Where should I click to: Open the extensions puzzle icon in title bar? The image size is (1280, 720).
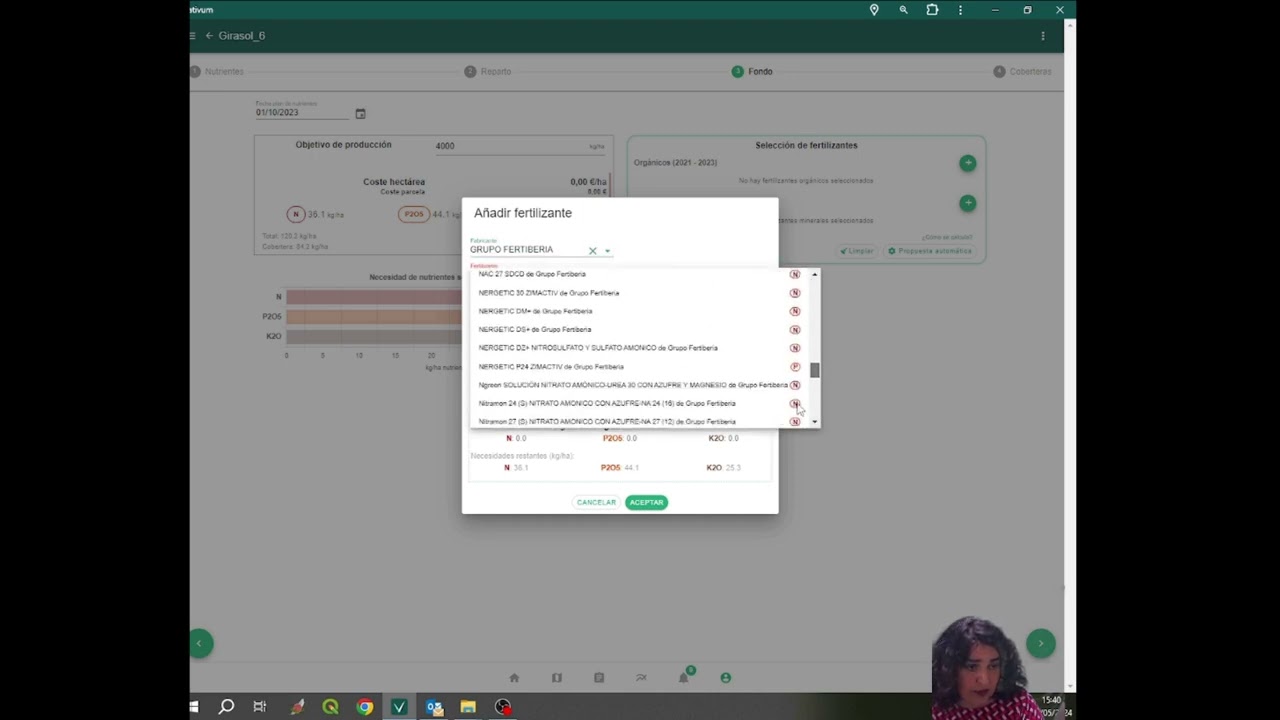coord(932,10)
